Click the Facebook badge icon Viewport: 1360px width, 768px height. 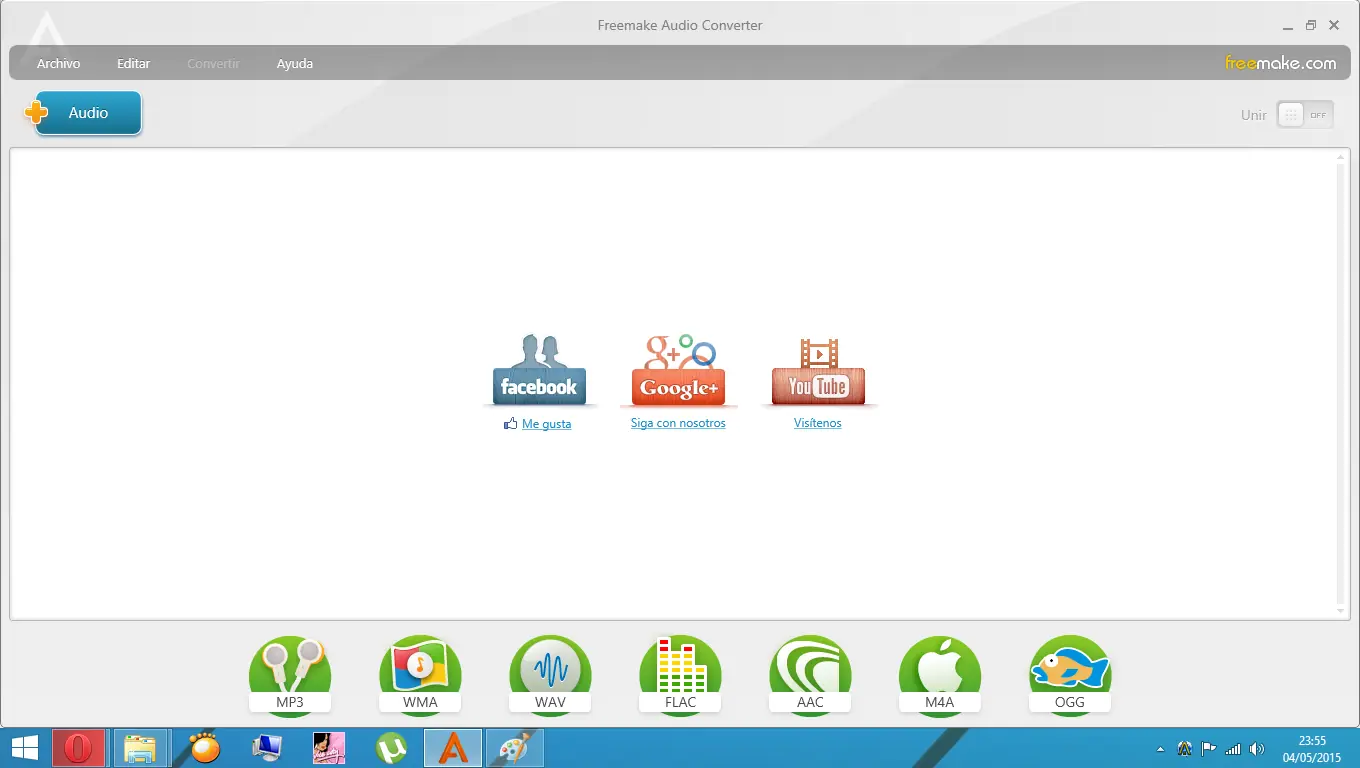click(539, 371)
